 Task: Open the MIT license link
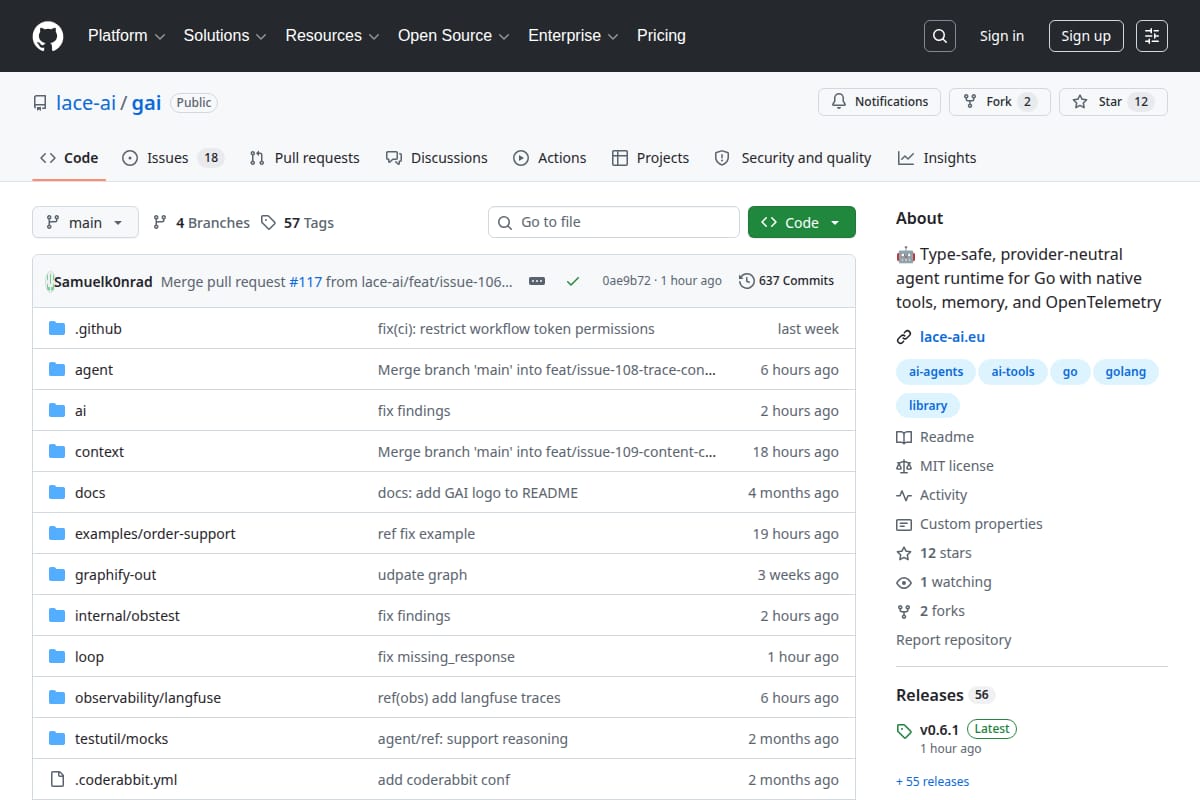coord(945,466)
